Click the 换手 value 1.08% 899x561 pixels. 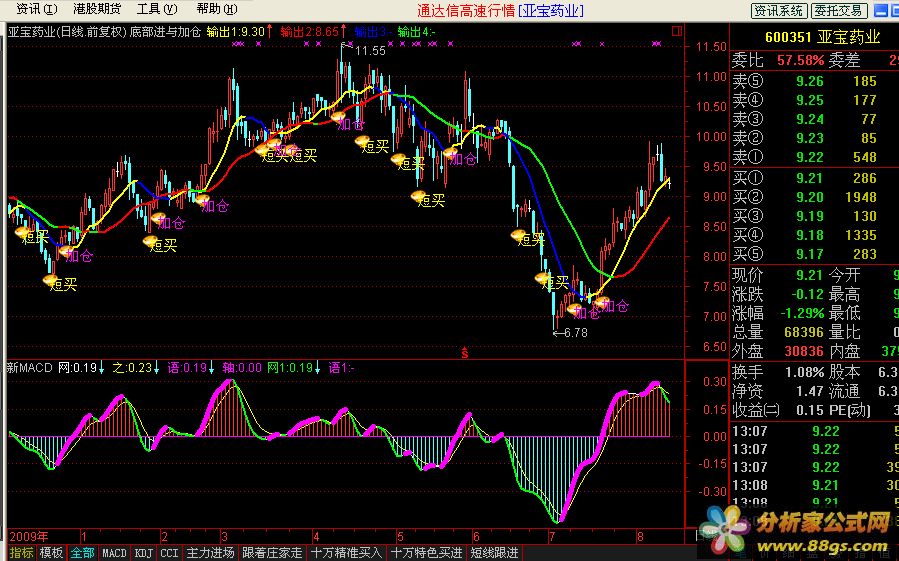click(804, 372)
